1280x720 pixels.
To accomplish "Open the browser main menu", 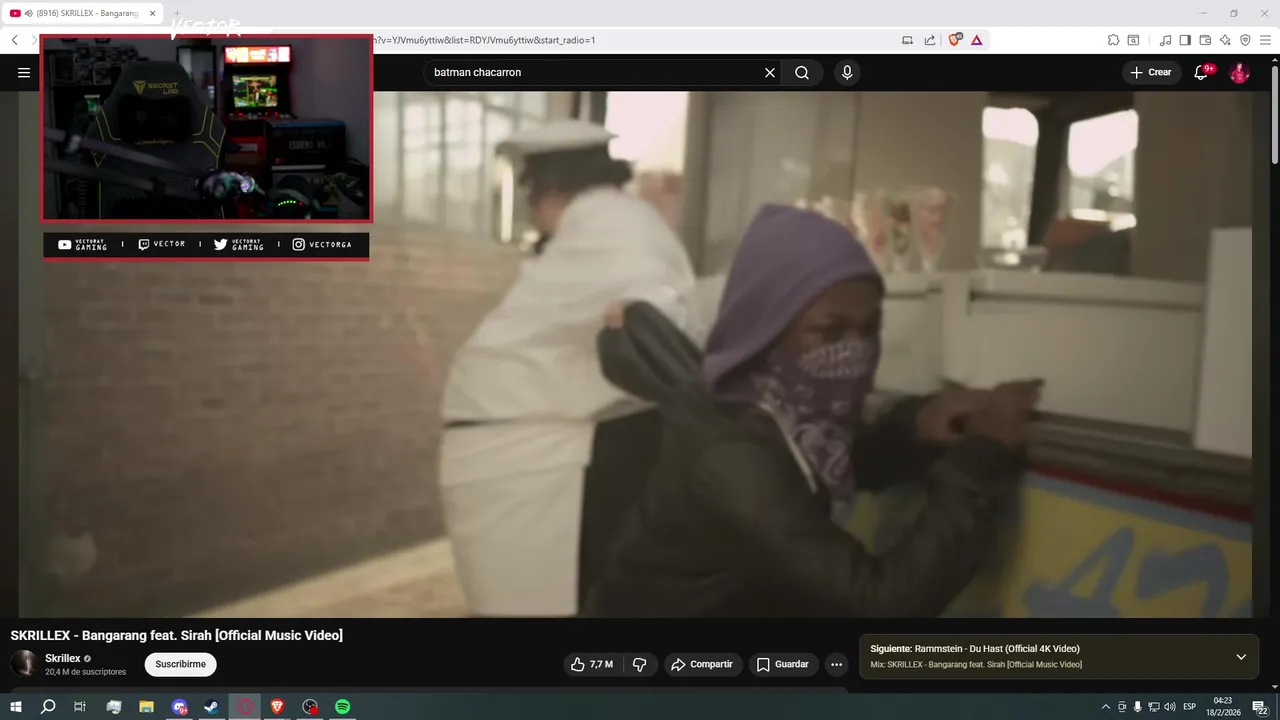I will 1265,40.
